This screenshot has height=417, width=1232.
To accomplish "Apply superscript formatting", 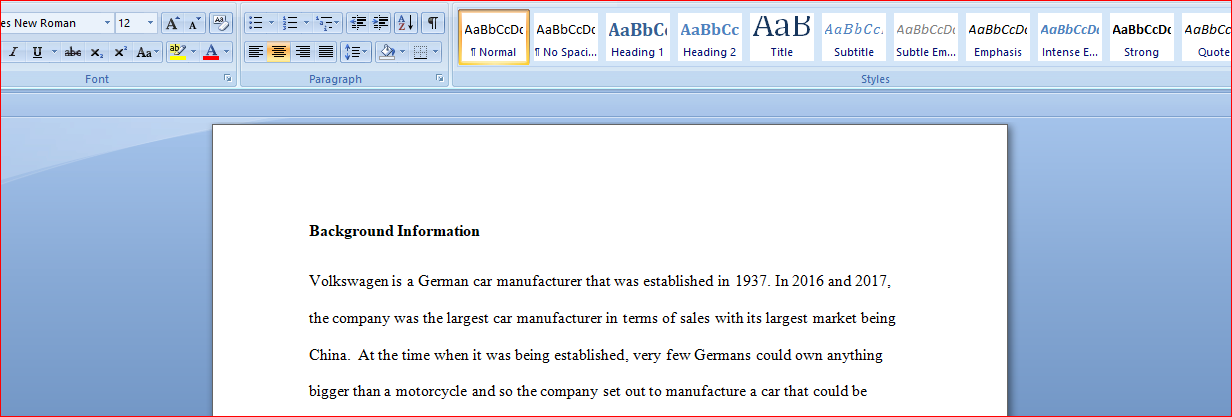I will [x=120, y=52].
